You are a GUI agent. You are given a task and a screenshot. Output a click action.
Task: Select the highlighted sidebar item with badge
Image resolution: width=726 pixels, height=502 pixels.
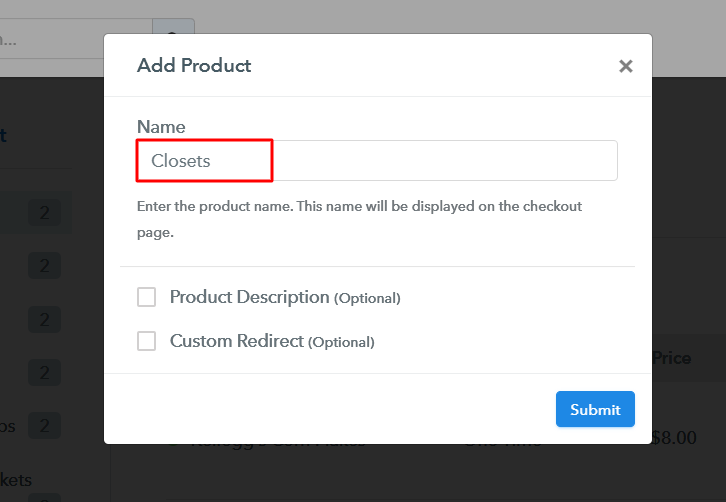pyautogui.click(x=35, y=213)
